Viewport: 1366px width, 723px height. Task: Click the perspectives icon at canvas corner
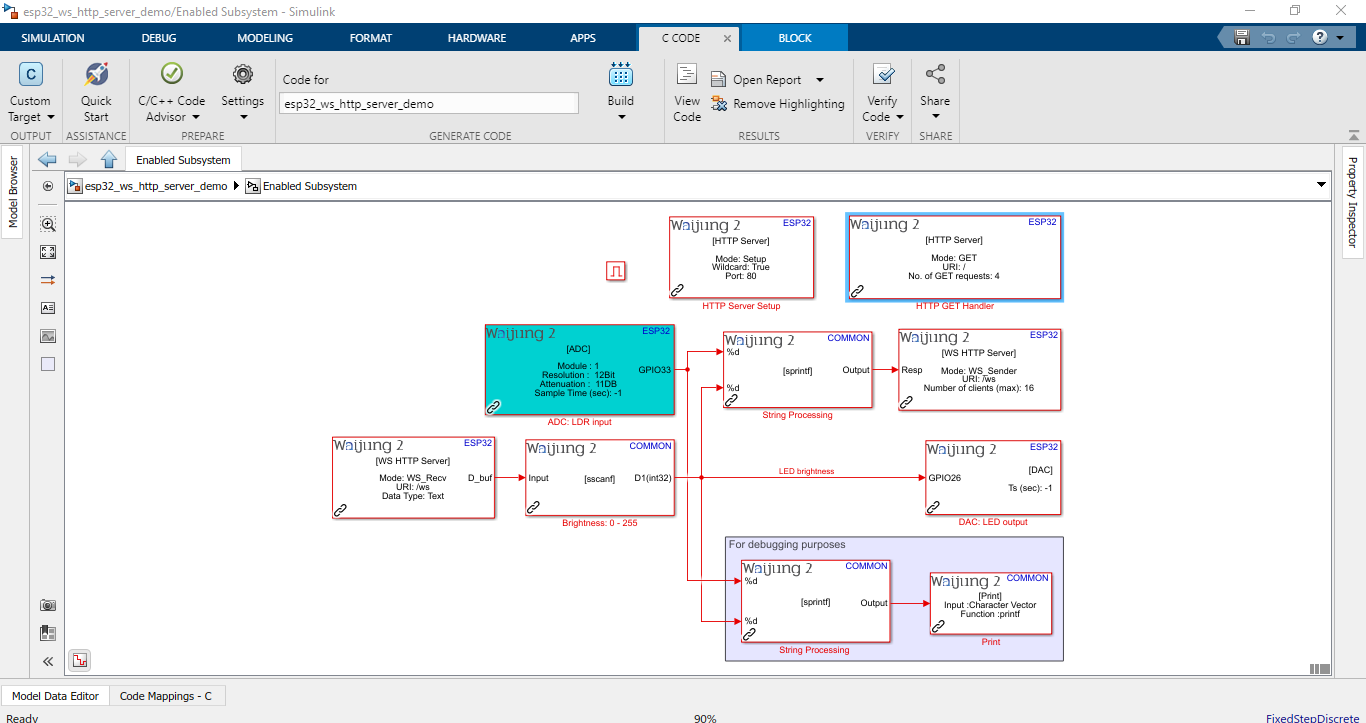tap(80, 660)
